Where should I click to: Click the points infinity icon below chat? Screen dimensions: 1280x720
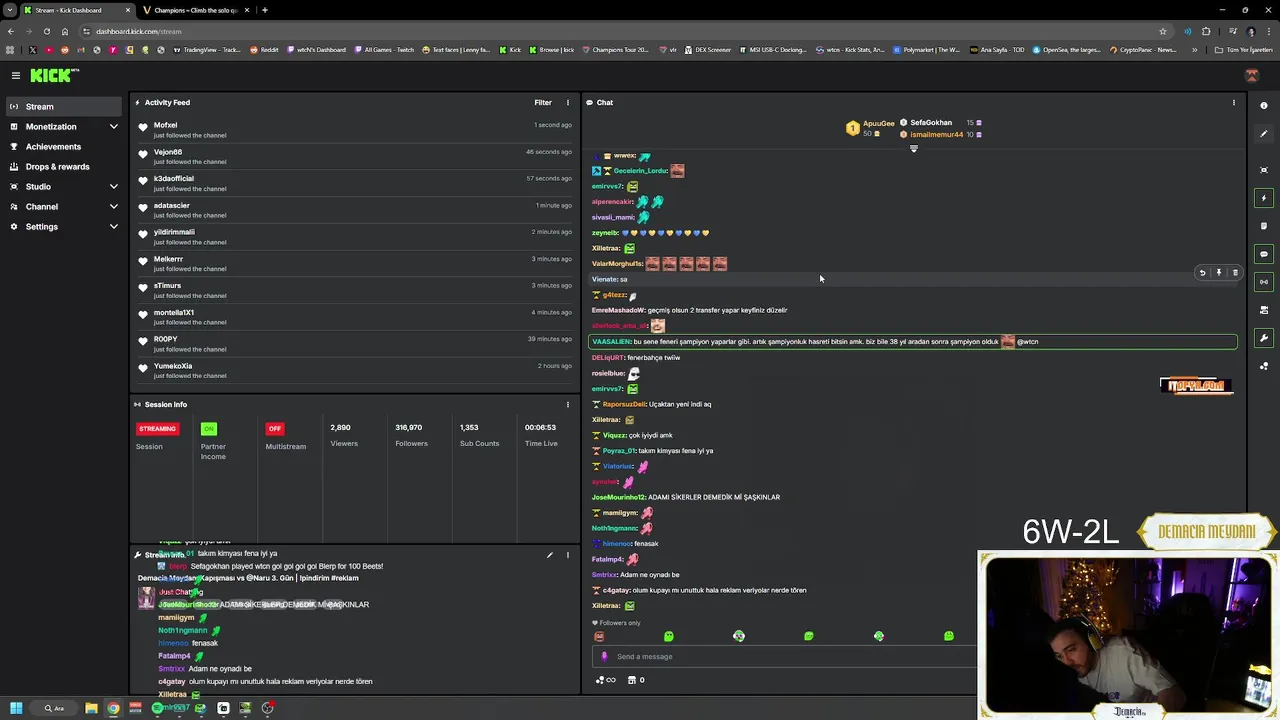coord(605,680)
